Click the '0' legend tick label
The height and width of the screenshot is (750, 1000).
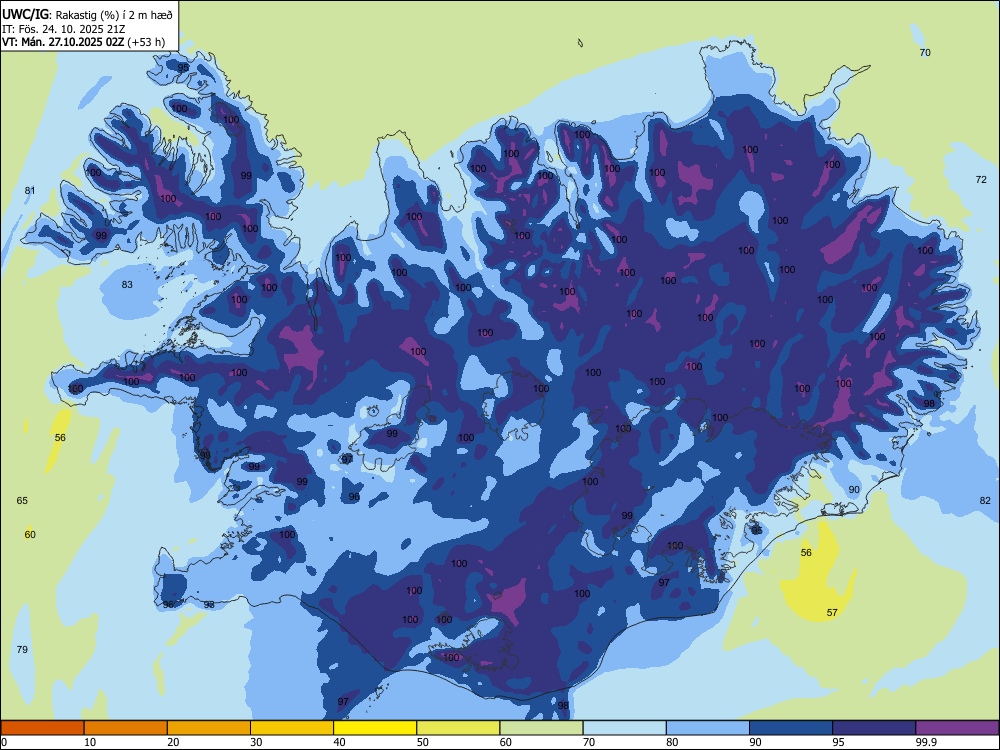(4, 742)
